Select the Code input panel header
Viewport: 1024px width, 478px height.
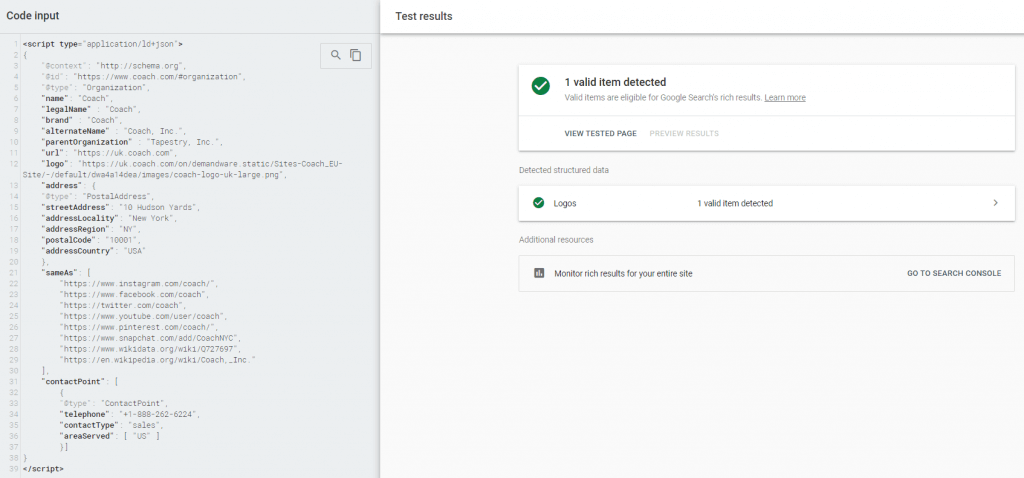pos(33,15)
